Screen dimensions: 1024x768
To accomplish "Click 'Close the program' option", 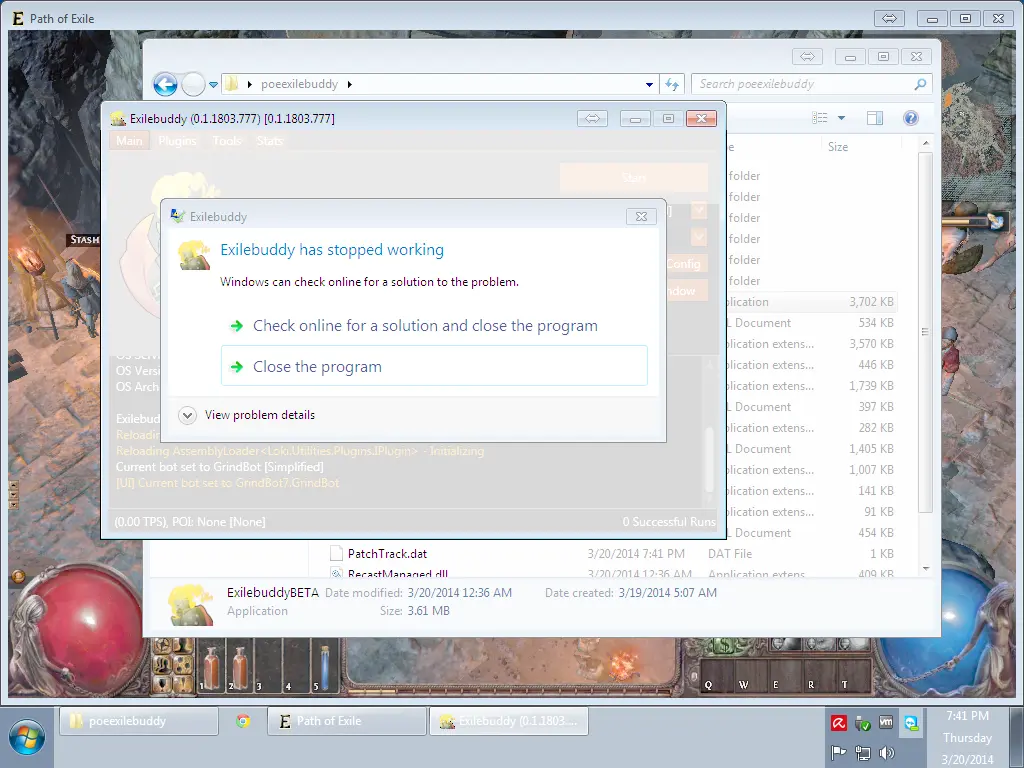I will pyautogui.click(x=317, y=367).
